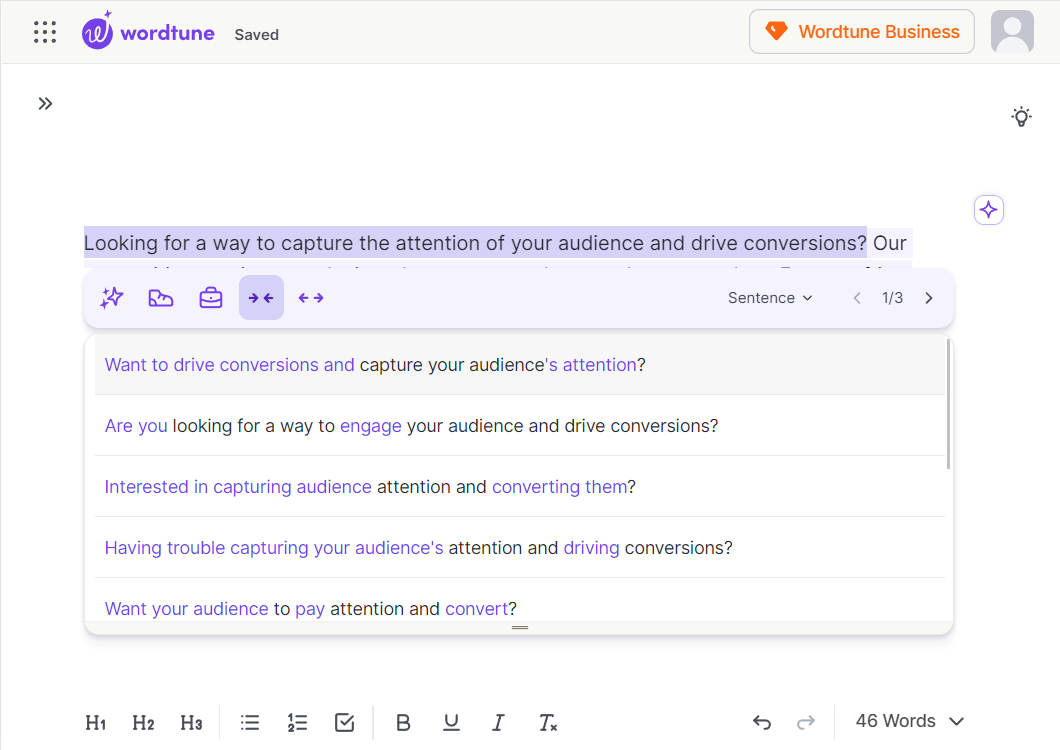Toggle underline formatting
Screen dimensions: 1060x750
[x=451, y=722]
